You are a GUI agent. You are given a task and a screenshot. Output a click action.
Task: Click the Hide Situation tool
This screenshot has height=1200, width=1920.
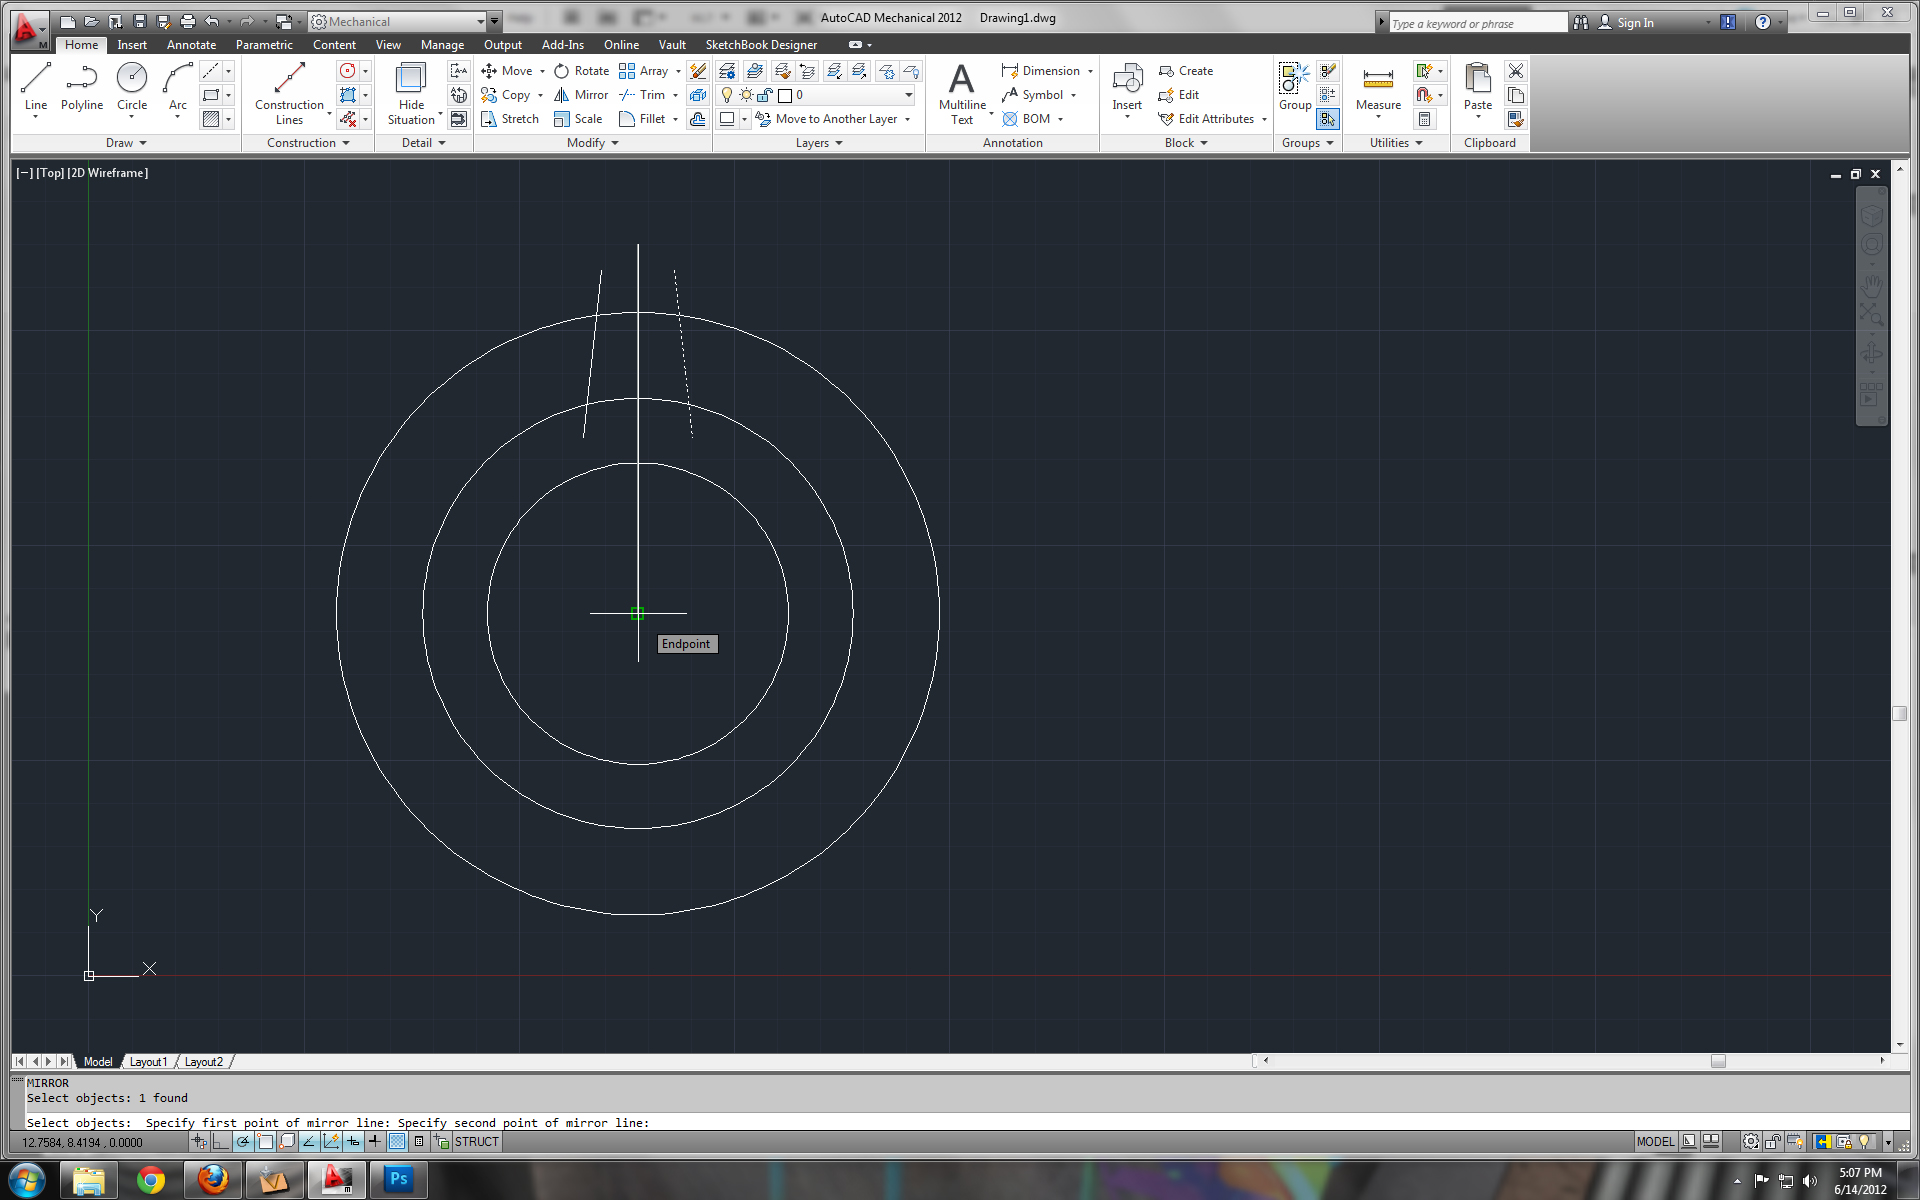[411, 93]
